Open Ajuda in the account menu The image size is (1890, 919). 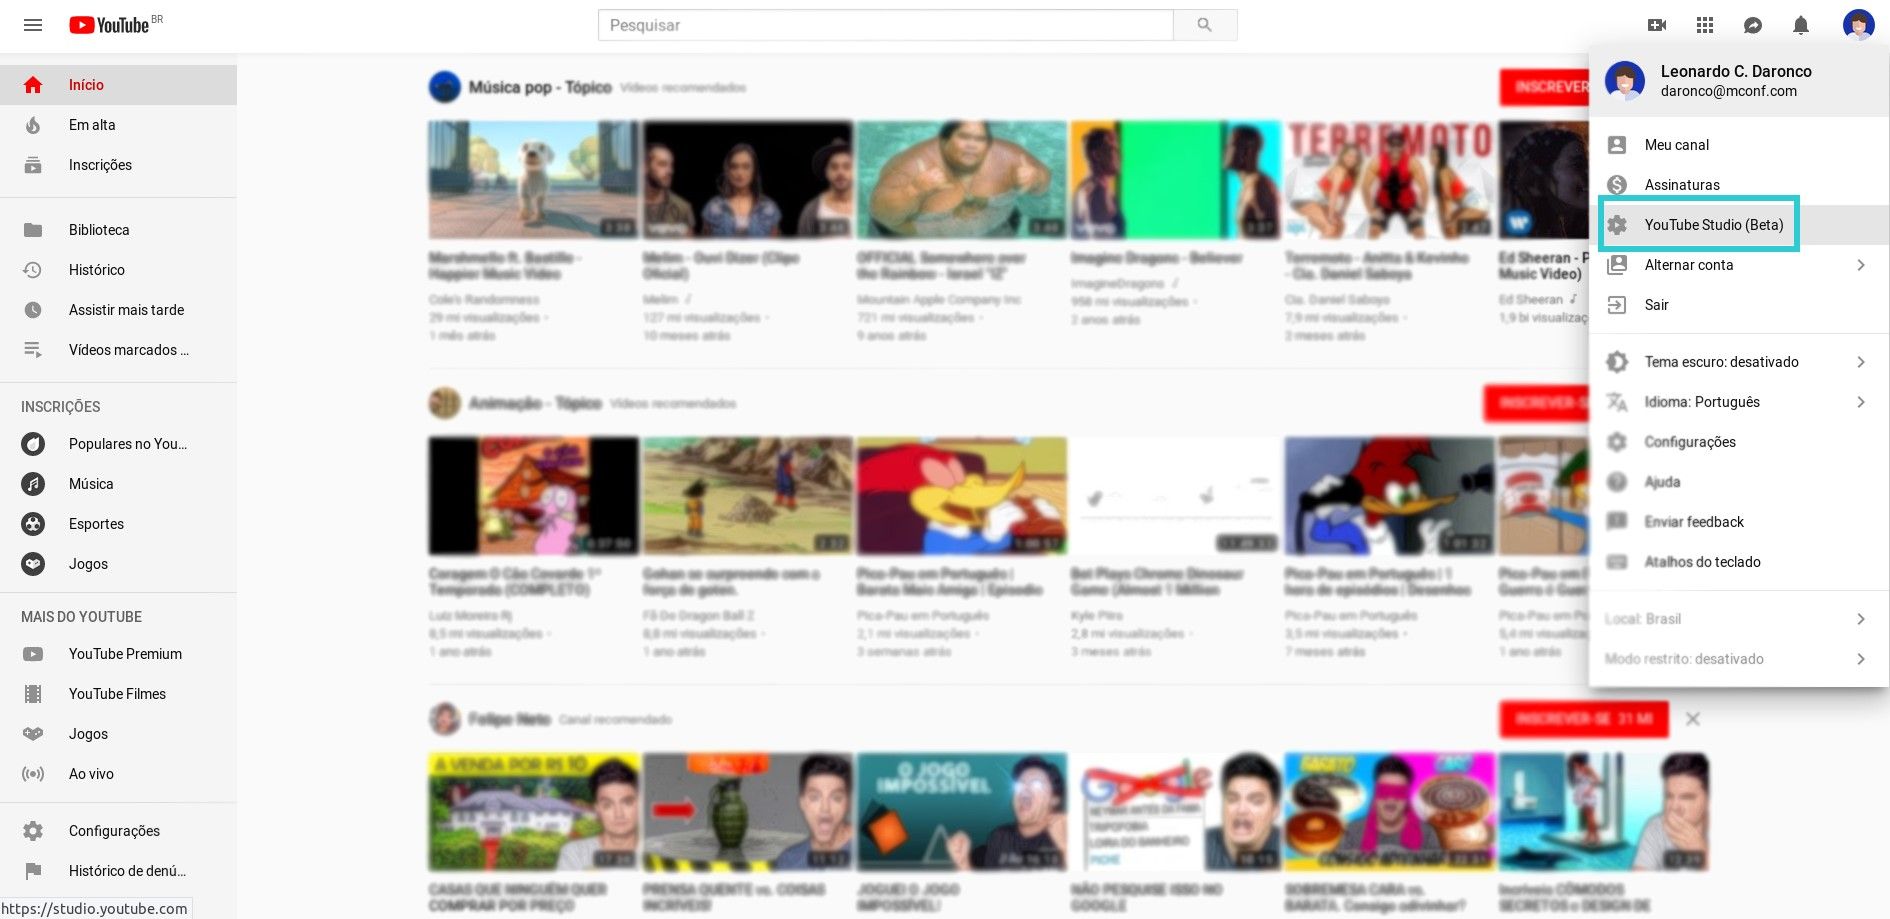pyautogui.click(x=1739, y=482)
